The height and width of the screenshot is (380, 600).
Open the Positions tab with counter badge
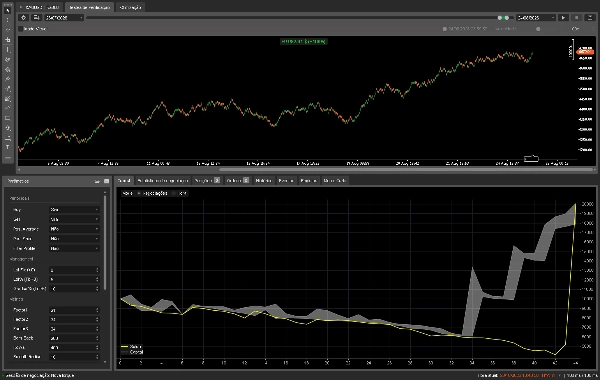pyautogui.click(x=207, y=180)
